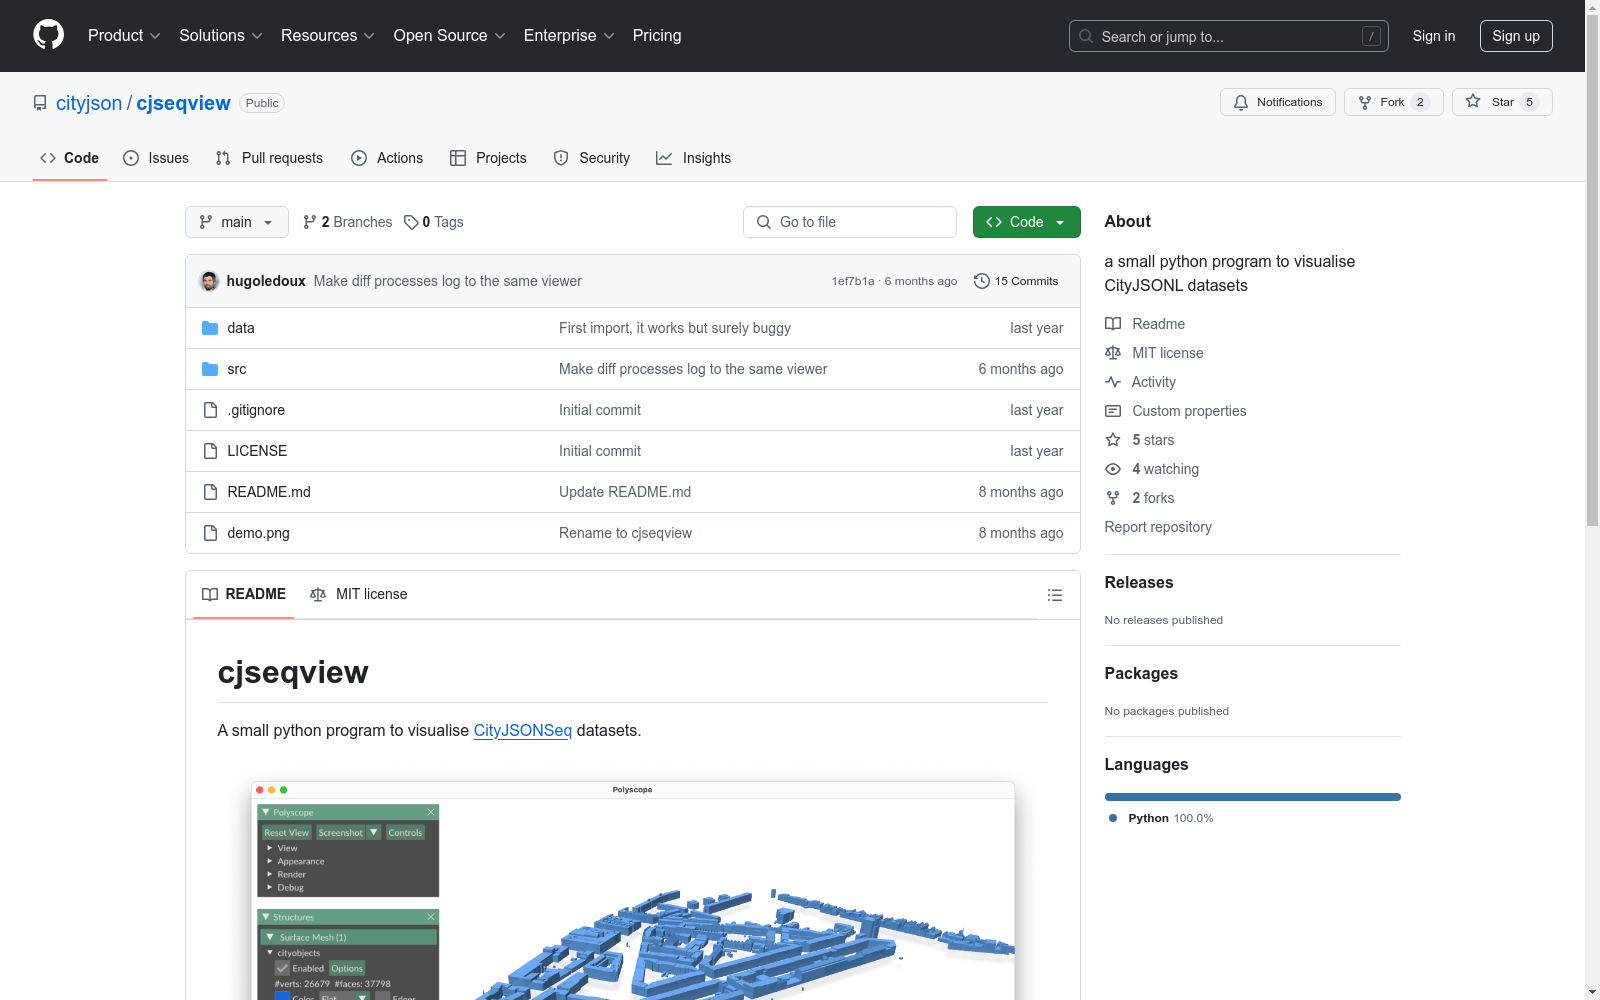The width and height of the screenshot is (1600, 1000).
Task: Click the book icon beside Readme in About
Action: click(1113, 324)
